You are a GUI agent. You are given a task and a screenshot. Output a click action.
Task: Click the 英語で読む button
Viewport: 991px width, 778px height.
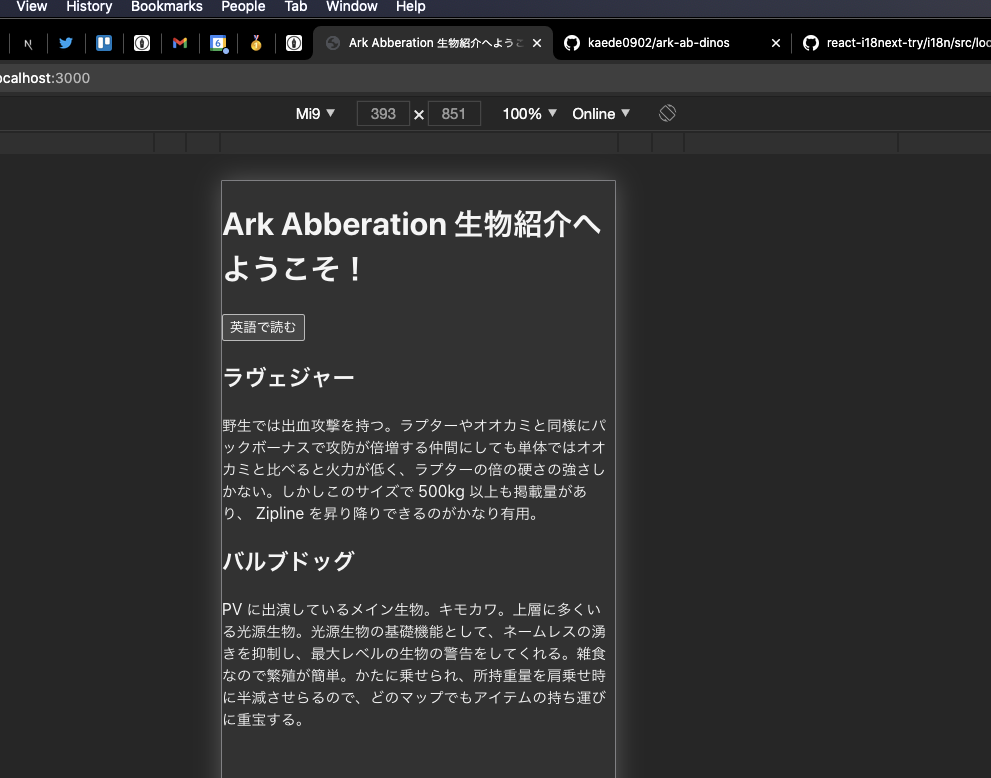click(262, 327)
